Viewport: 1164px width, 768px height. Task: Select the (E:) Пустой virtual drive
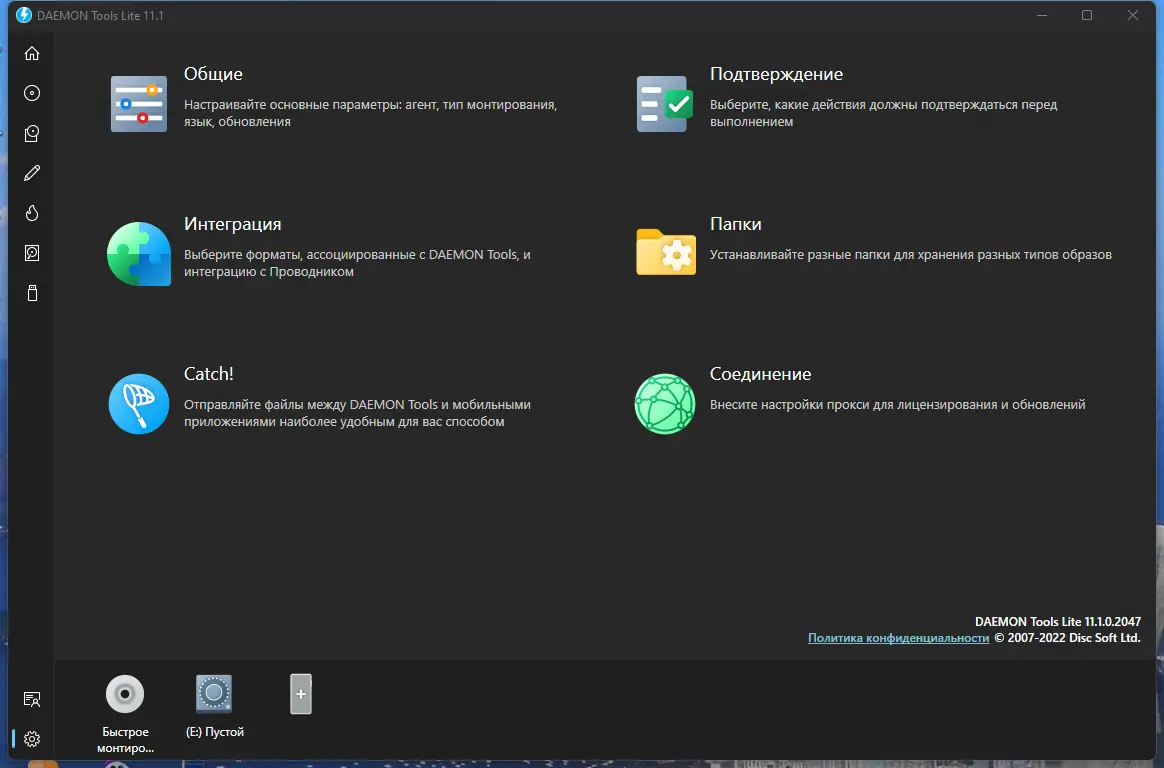[x=214, y=693]
